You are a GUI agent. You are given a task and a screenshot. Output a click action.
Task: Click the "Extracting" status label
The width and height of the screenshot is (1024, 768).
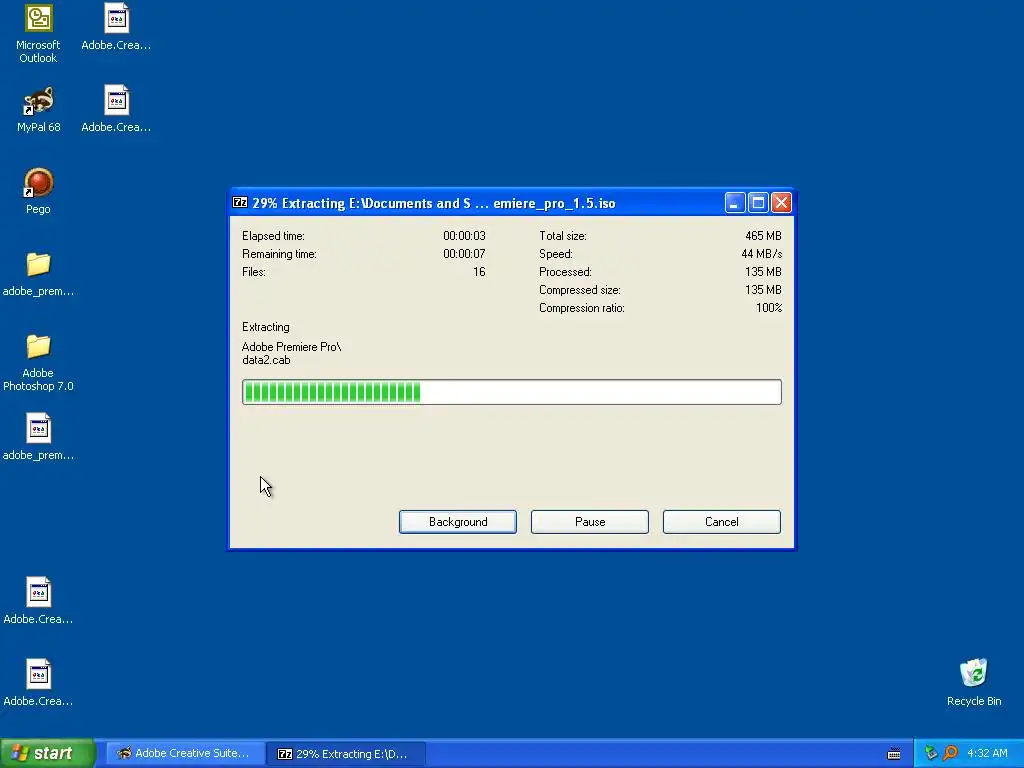(265, 327)
